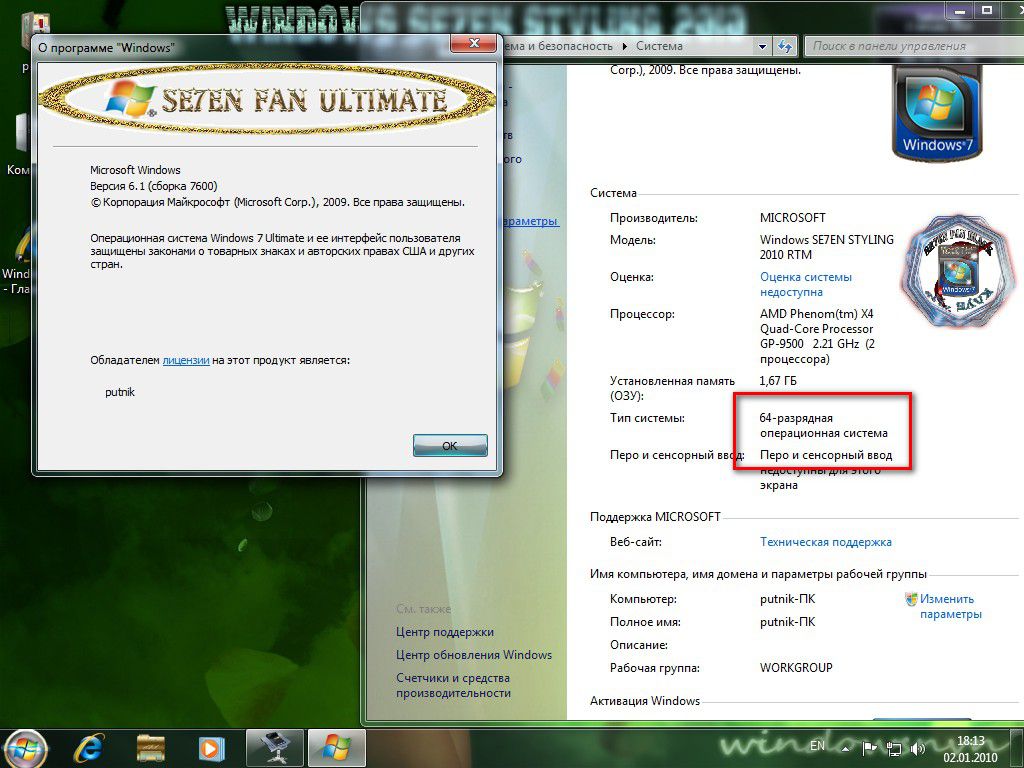Image resolution: width=1024 pixels, height=768 pixels.
Task: Focus the Control Panel search field
Action: click(914, 46)
